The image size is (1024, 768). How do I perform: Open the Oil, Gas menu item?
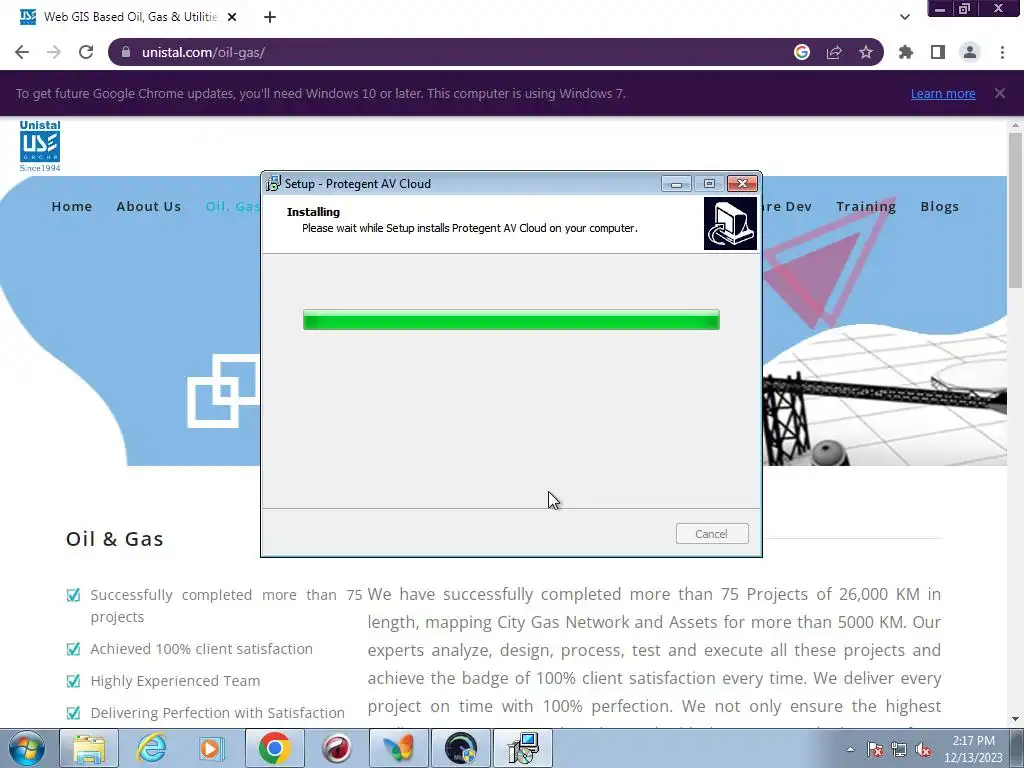click(232, 206)
